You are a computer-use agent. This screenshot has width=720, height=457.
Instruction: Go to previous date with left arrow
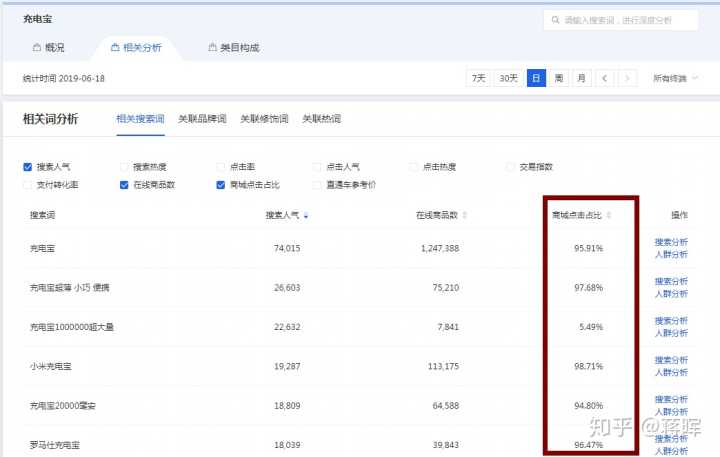(605, 78)
